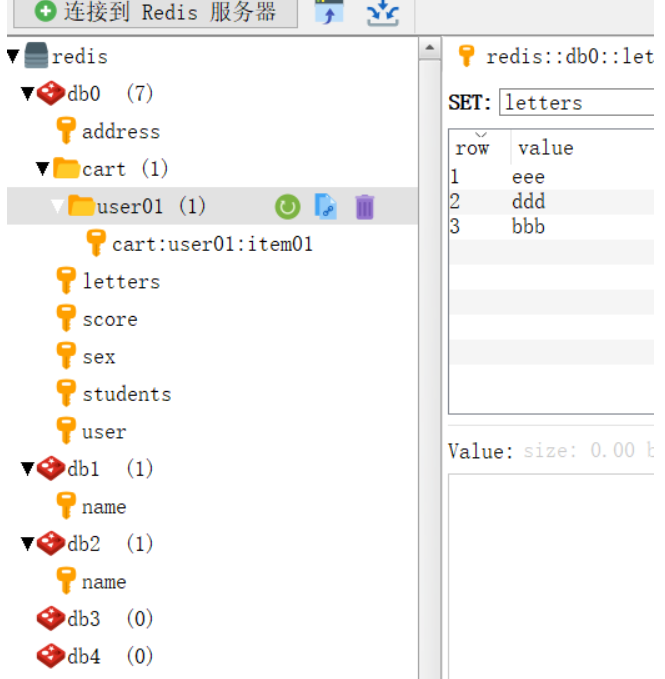The image size is (665, 679).
Task: Collapse the db2 database node
Action: coord(28,544)
